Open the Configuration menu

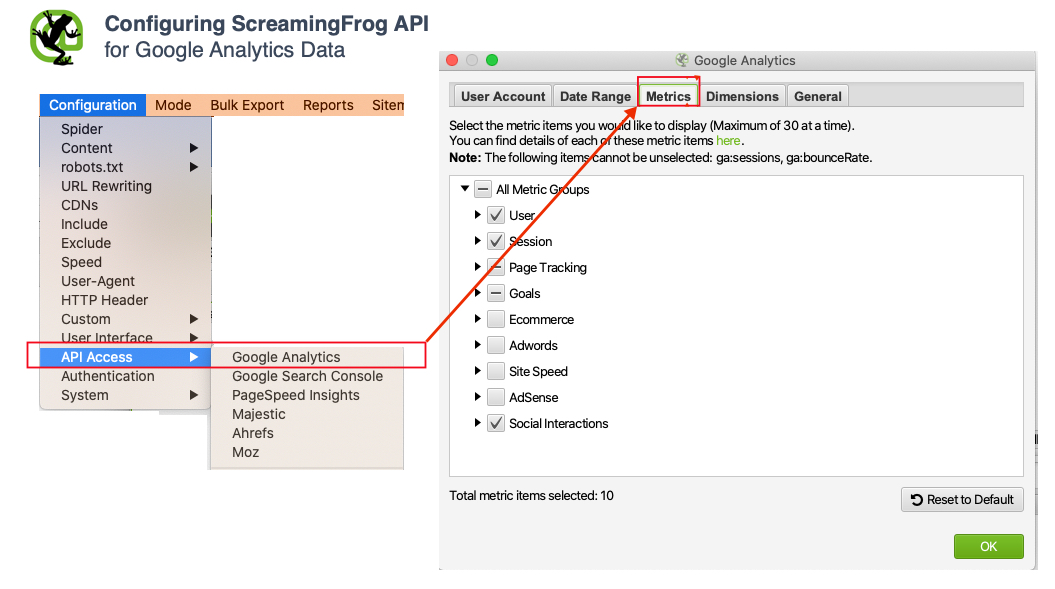coord(93,105)
